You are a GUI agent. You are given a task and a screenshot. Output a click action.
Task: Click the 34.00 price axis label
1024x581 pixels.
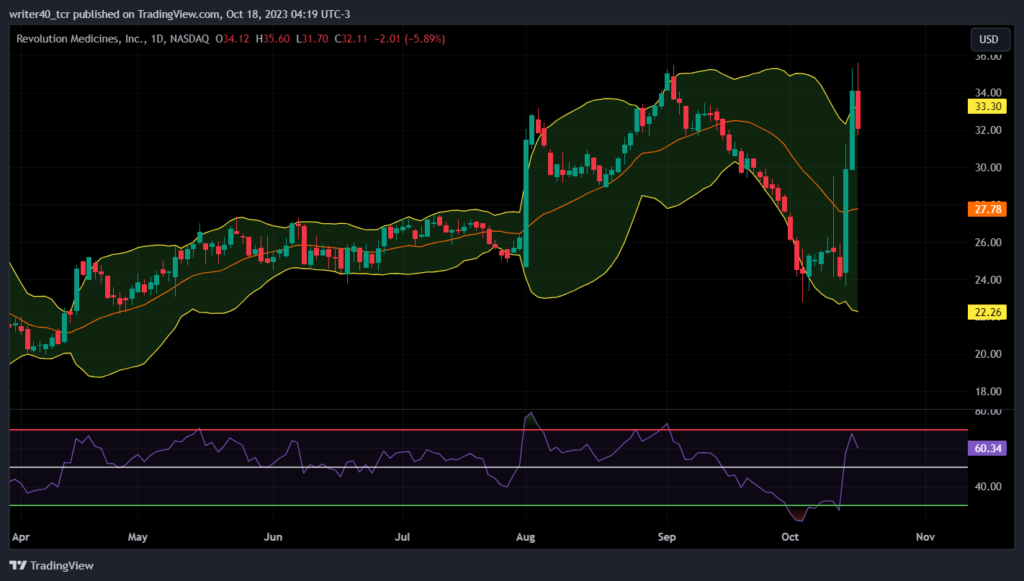click(x=988, y=93)
